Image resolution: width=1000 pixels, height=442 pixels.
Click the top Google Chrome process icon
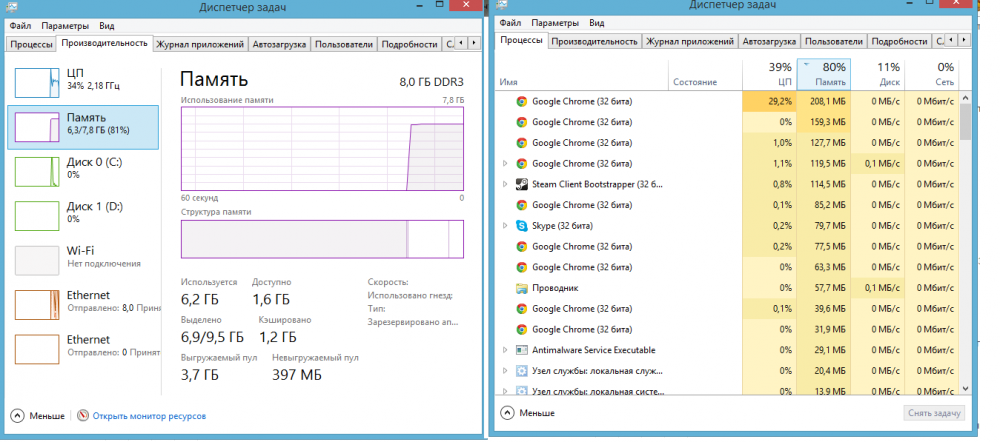pyautogui.click(x=521, y=101)
